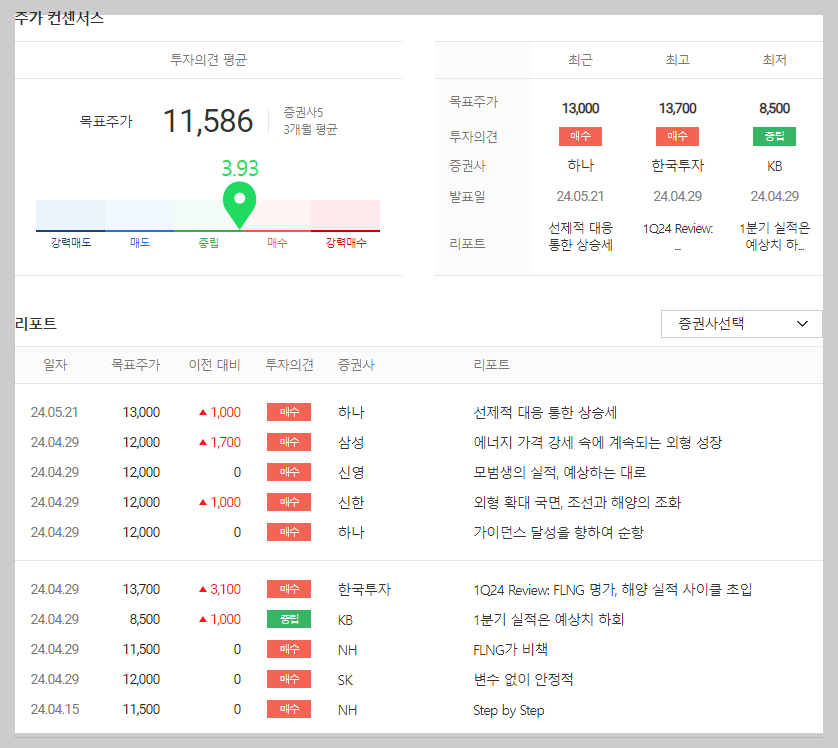Click the 24.05.21 date in the report list
Viewport: 838px width, 748px height.
tap(54, 412)
